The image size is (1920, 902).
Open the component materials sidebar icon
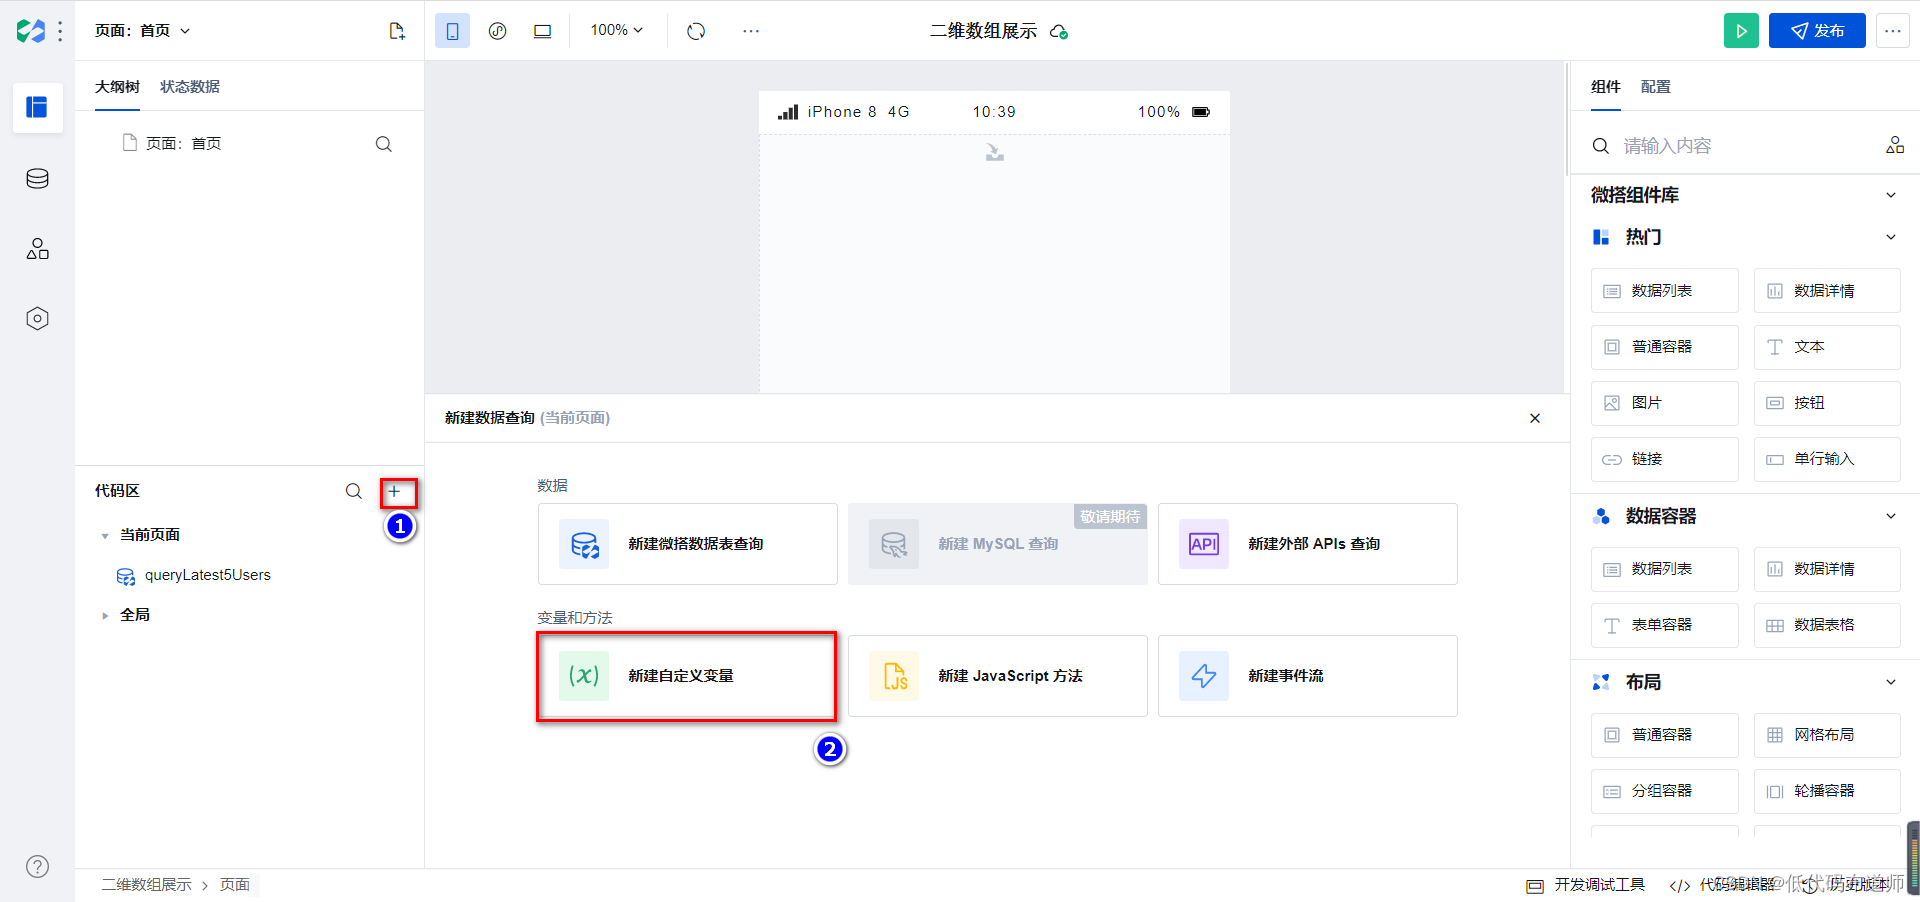point(37,249)
